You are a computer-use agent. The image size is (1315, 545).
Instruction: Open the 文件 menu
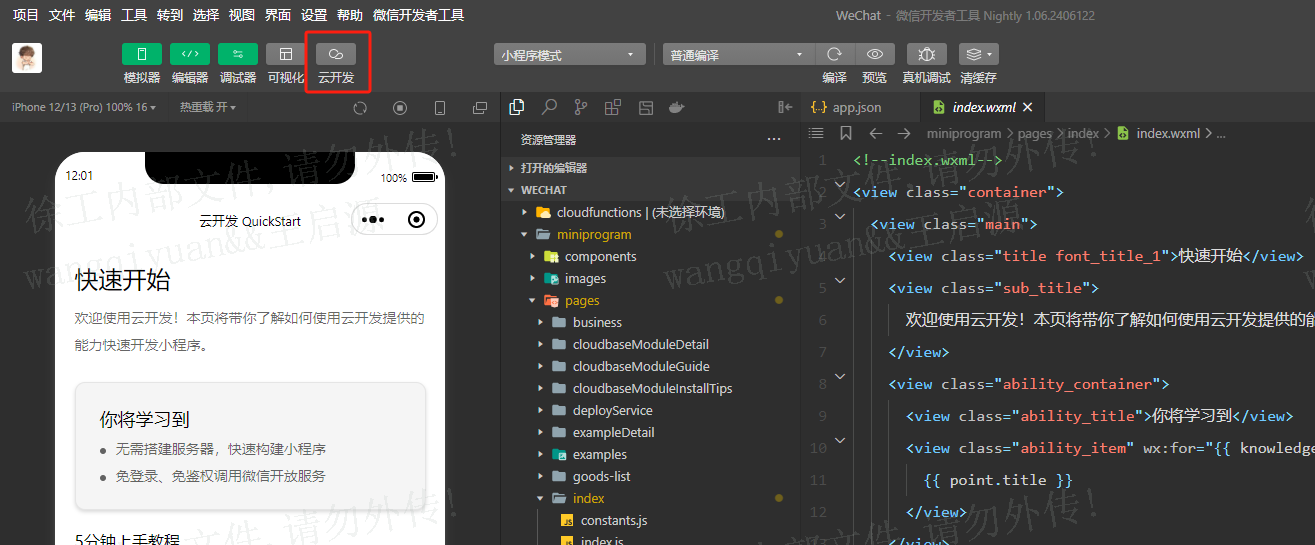tap(62, 15)
